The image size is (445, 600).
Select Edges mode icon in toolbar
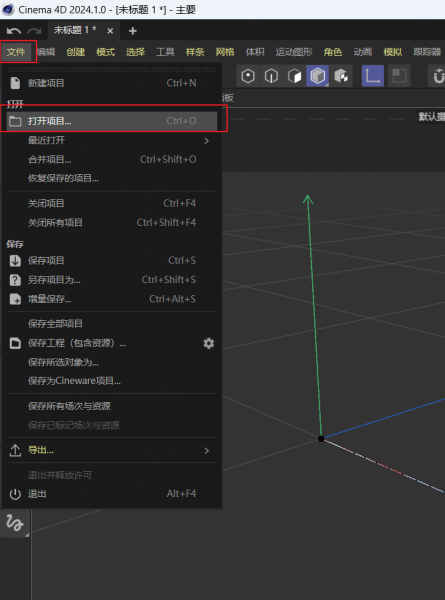coord(271,76)
